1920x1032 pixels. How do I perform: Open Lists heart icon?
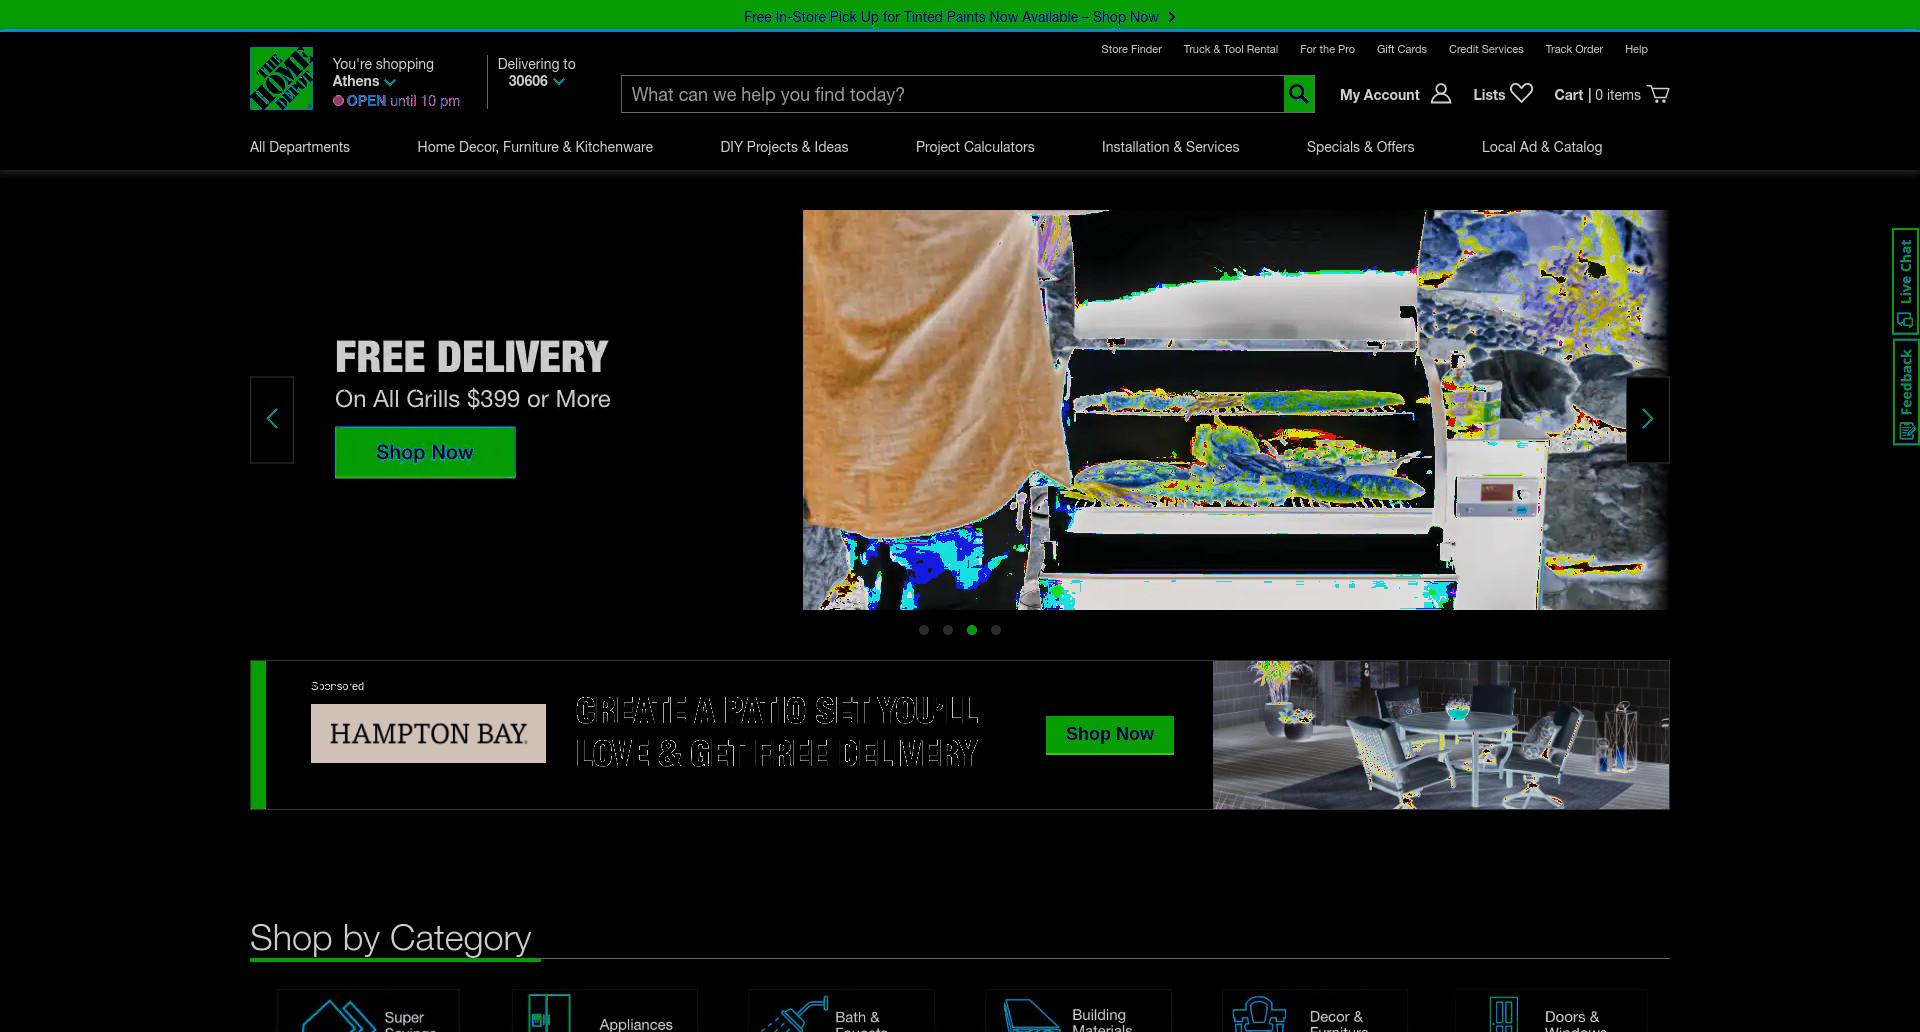click(x=1522, y=93)
